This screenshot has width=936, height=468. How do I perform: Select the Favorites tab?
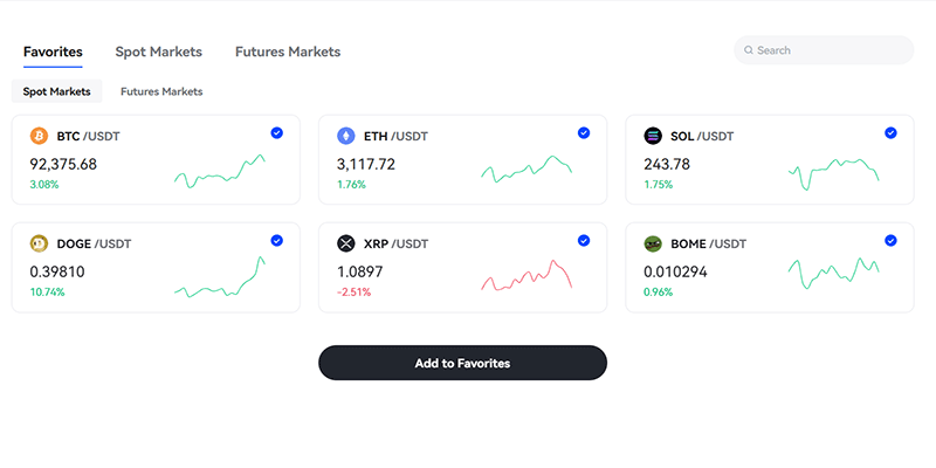[53, 52]
